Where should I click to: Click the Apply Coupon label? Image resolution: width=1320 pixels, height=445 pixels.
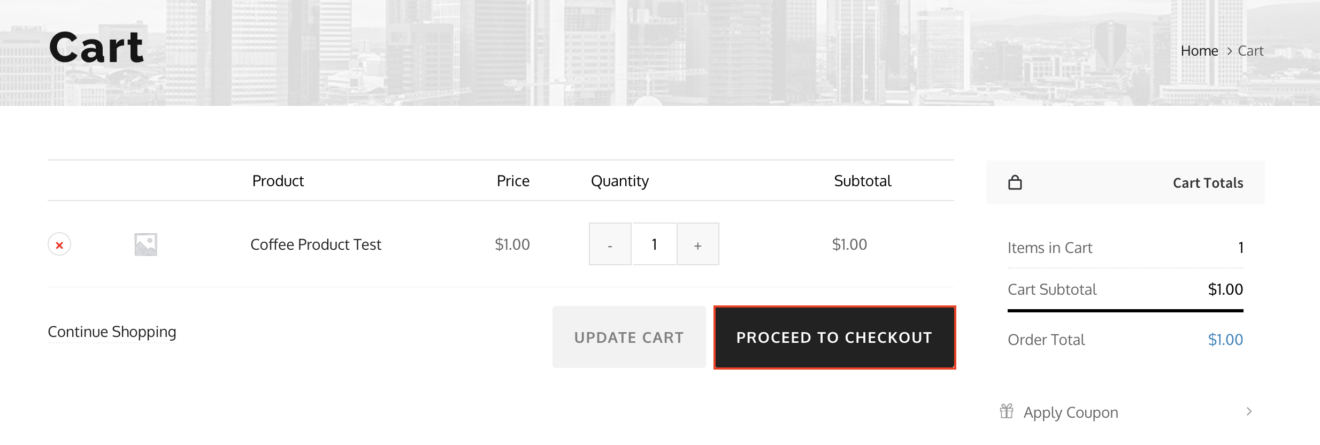pos(1071,412)
